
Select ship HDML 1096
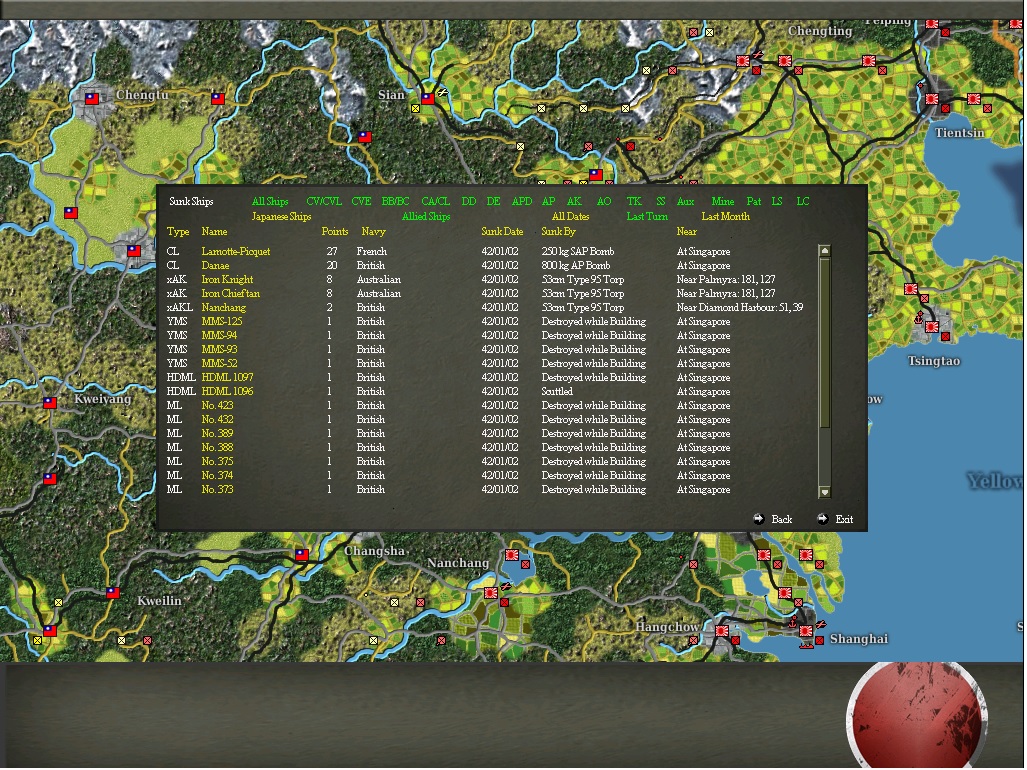pos(227,392)
